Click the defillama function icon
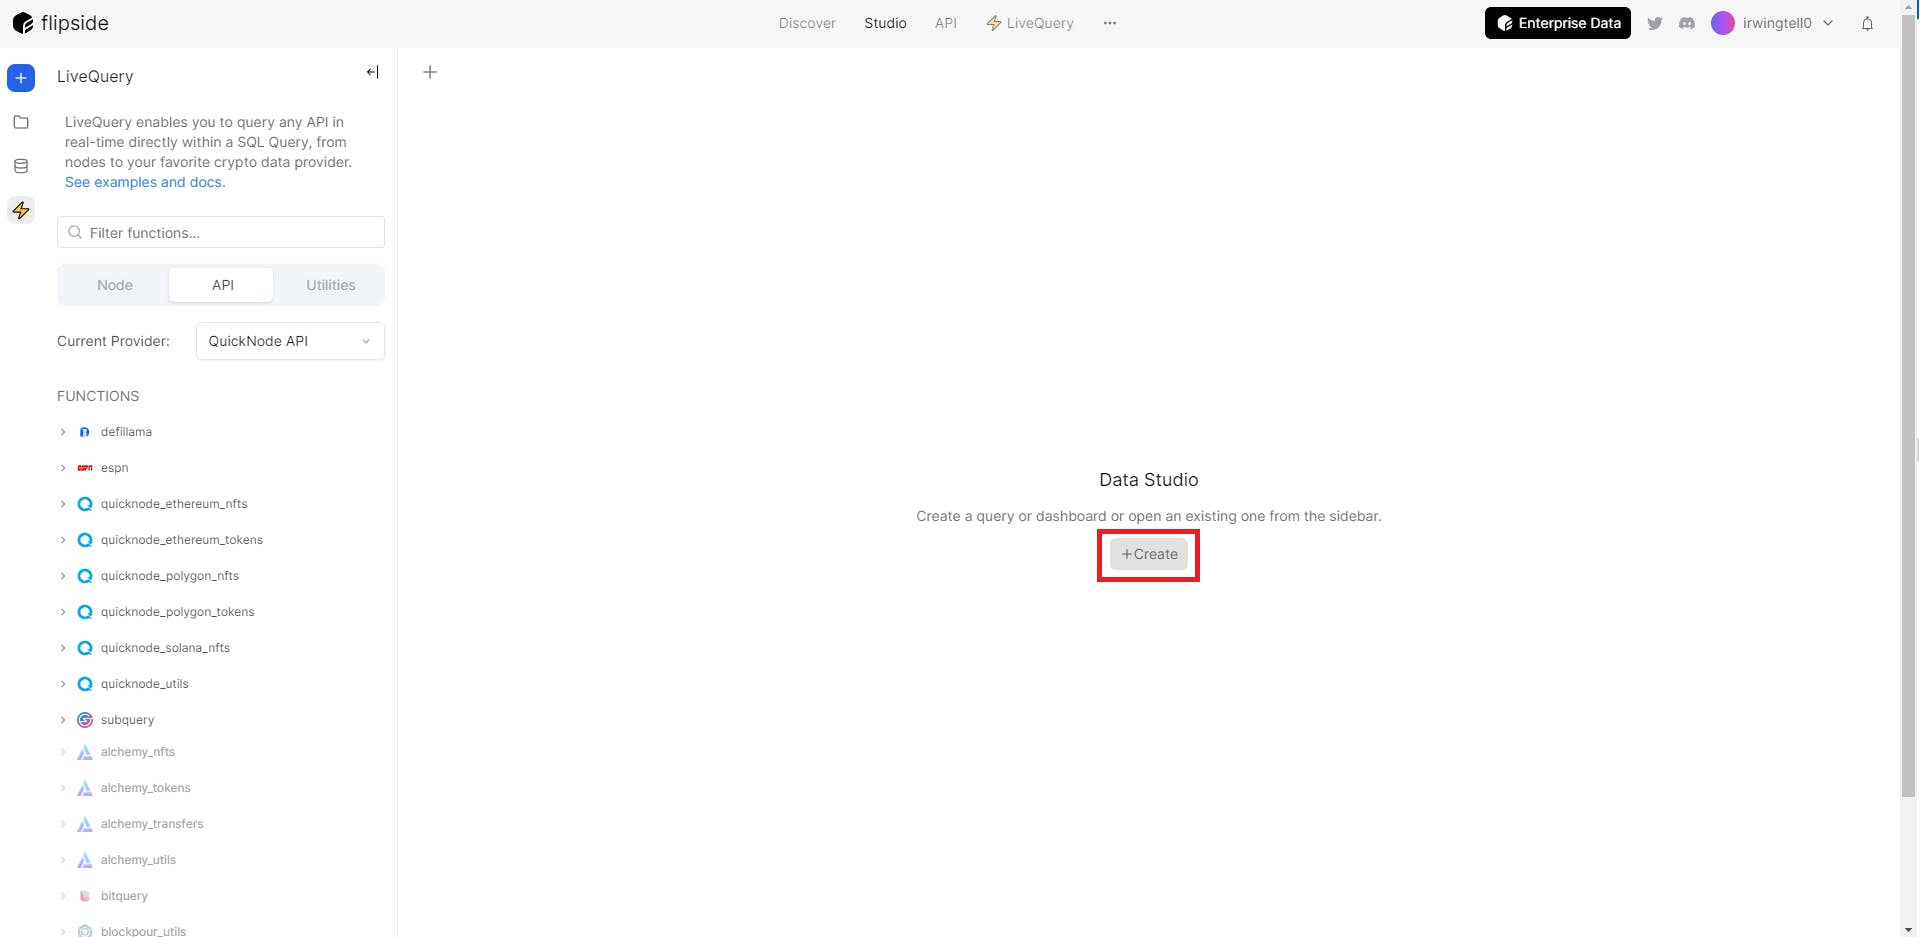The image size is (1920, 937). click(85, 432)
